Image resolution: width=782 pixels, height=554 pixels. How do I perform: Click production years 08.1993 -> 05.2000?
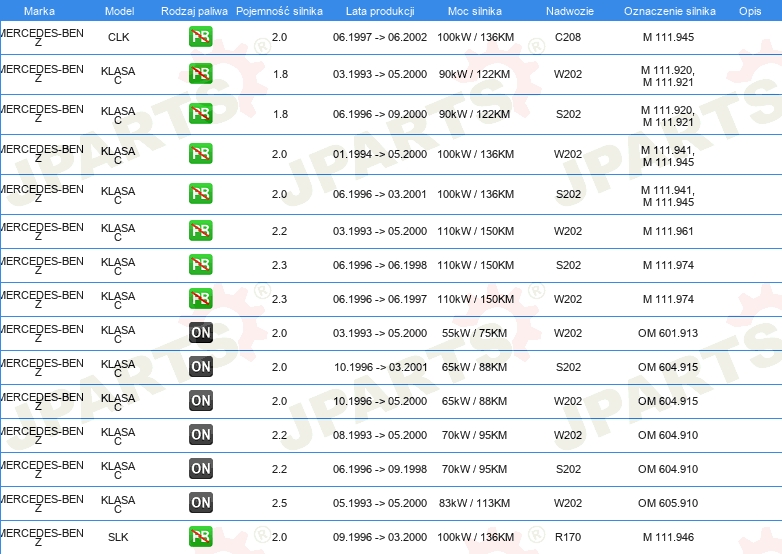[x=380, y=435]
